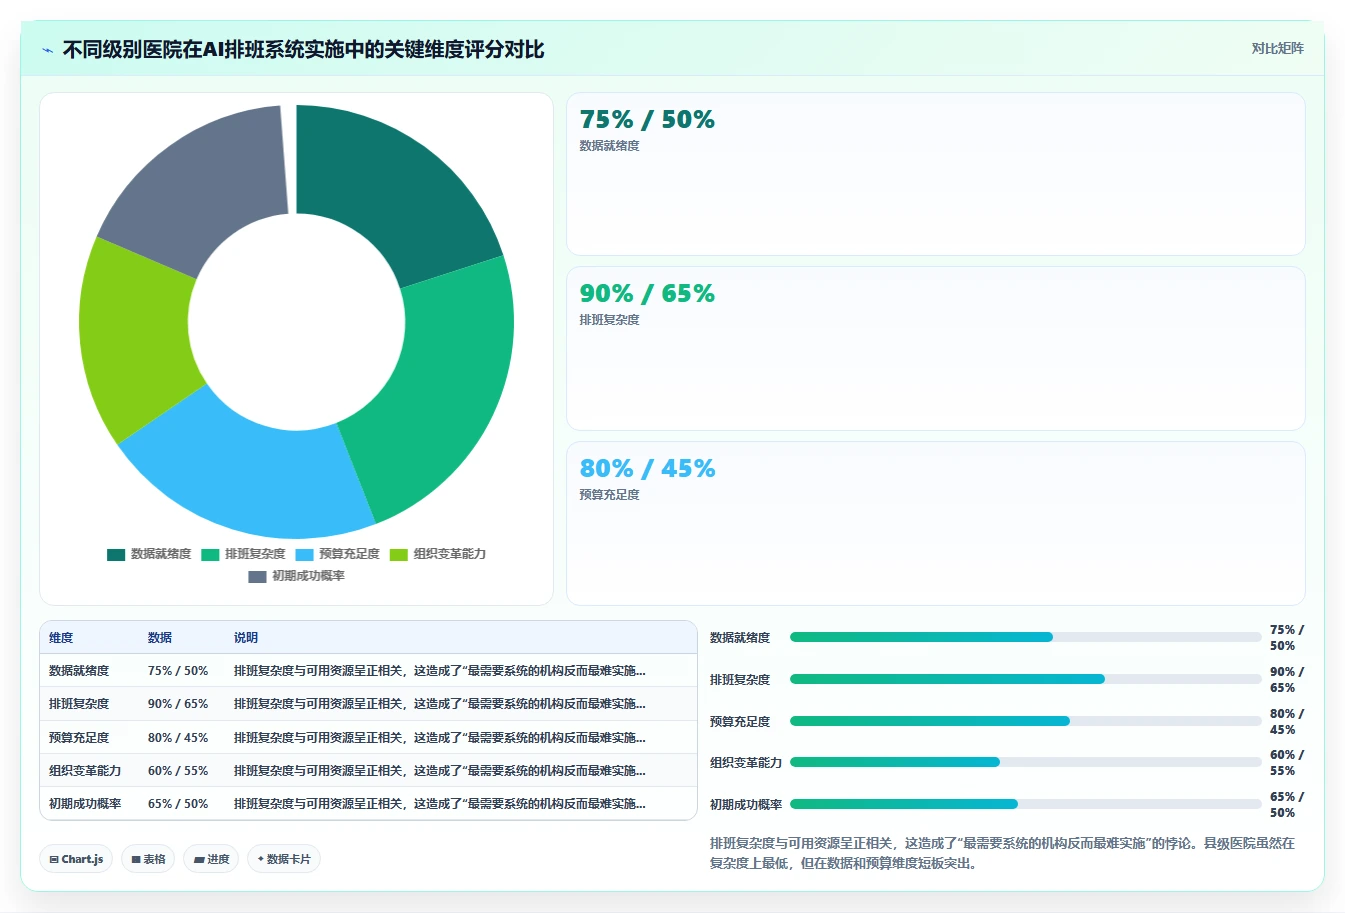
Task: Click the 数据卡片 tag chip
Action: (284, 859)
